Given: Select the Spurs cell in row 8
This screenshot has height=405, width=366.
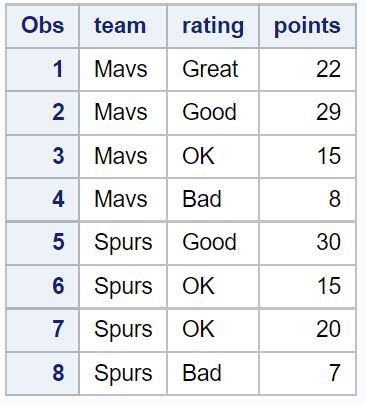Looking at the screenshot, I should click(123, 373).
